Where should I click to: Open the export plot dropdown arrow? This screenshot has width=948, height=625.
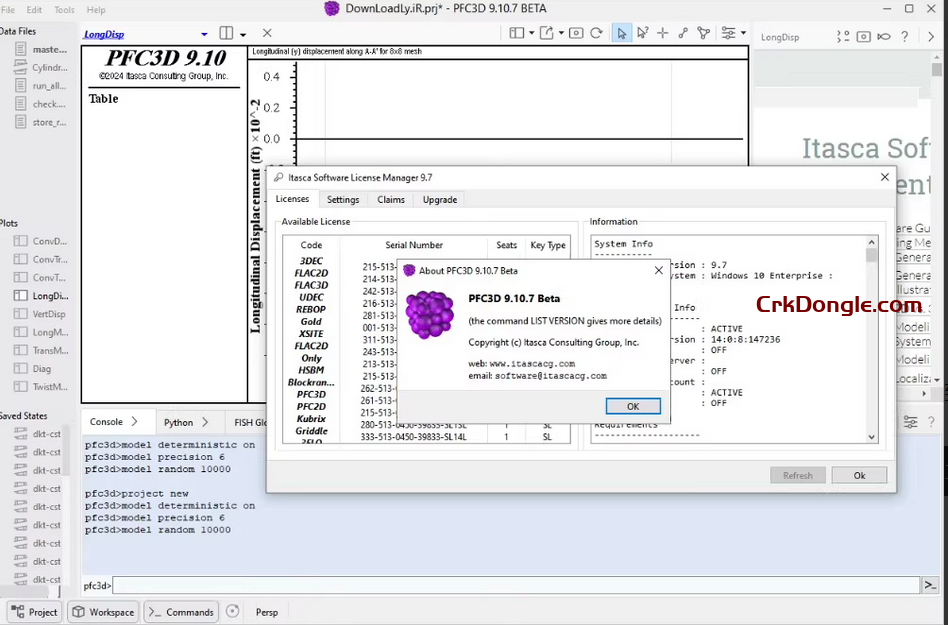click(x=561, y=33)
